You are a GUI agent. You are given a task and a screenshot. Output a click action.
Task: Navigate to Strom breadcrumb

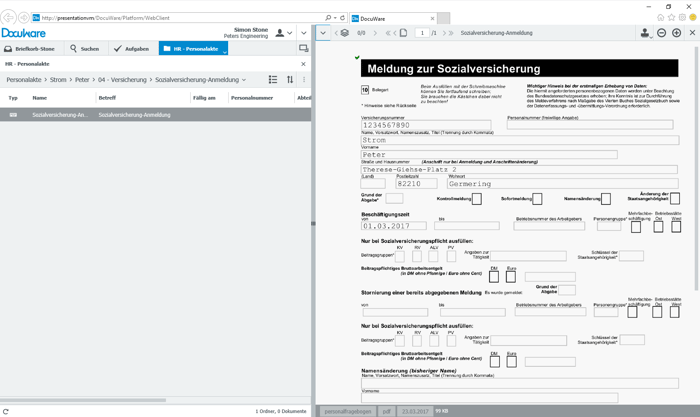[58, 79]
